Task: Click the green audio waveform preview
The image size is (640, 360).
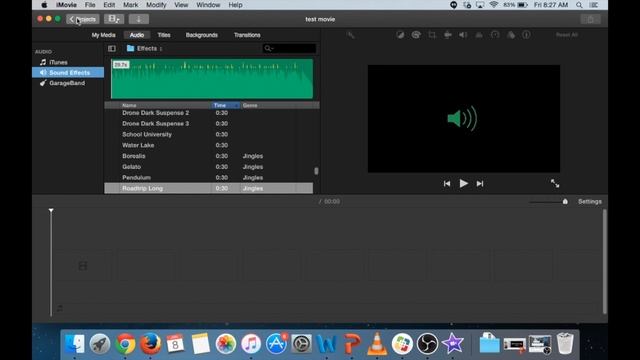Action: (x=212, y=79)
